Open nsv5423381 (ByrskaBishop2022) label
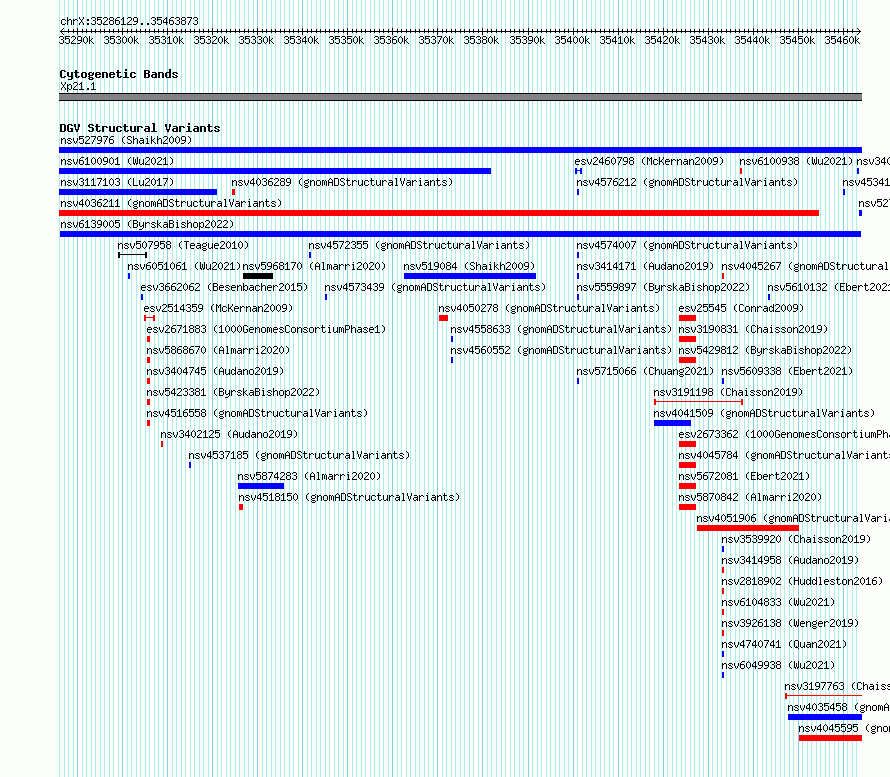Screen dimensions: 890x777 tap(233, 392)
